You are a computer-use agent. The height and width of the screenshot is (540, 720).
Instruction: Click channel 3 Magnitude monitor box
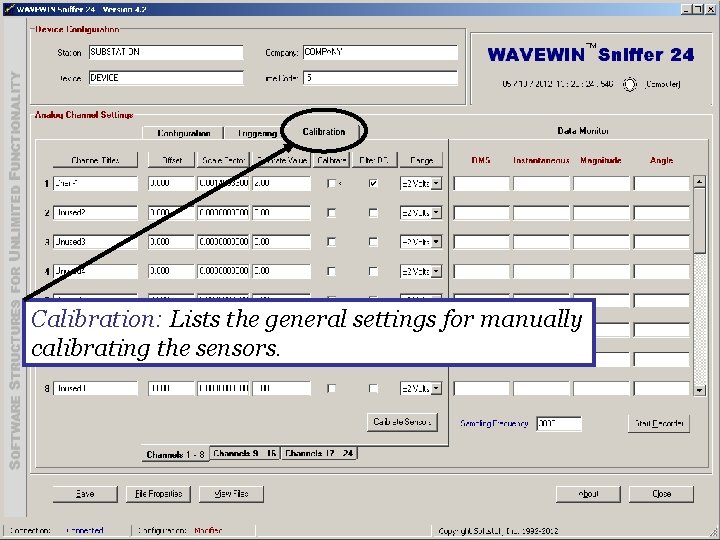point(601,242)
